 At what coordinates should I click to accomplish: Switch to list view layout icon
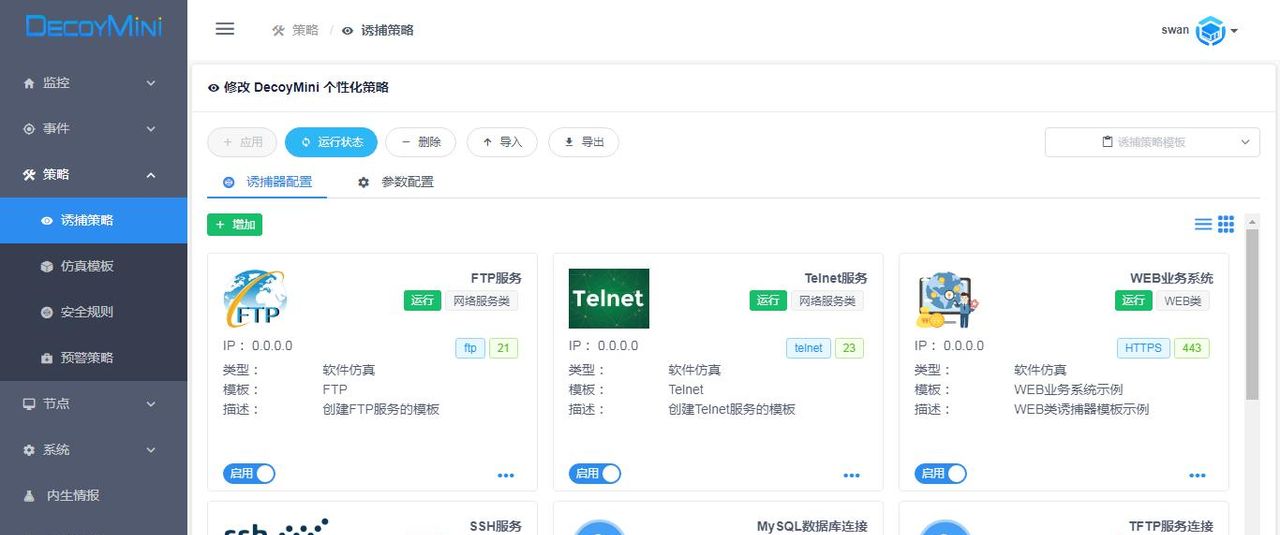(x=1203, y=224)
